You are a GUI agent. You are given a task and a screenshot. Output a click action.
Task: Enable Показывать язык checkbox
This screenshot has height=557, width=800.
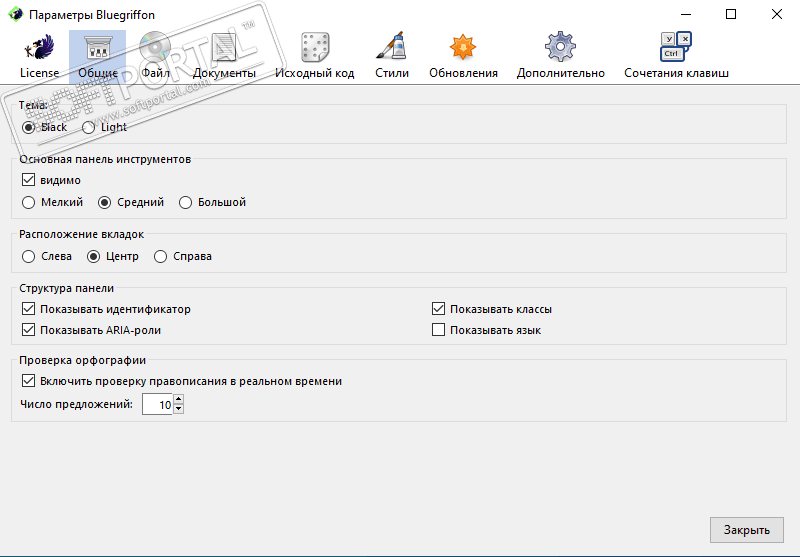click(x=438, y=330)
